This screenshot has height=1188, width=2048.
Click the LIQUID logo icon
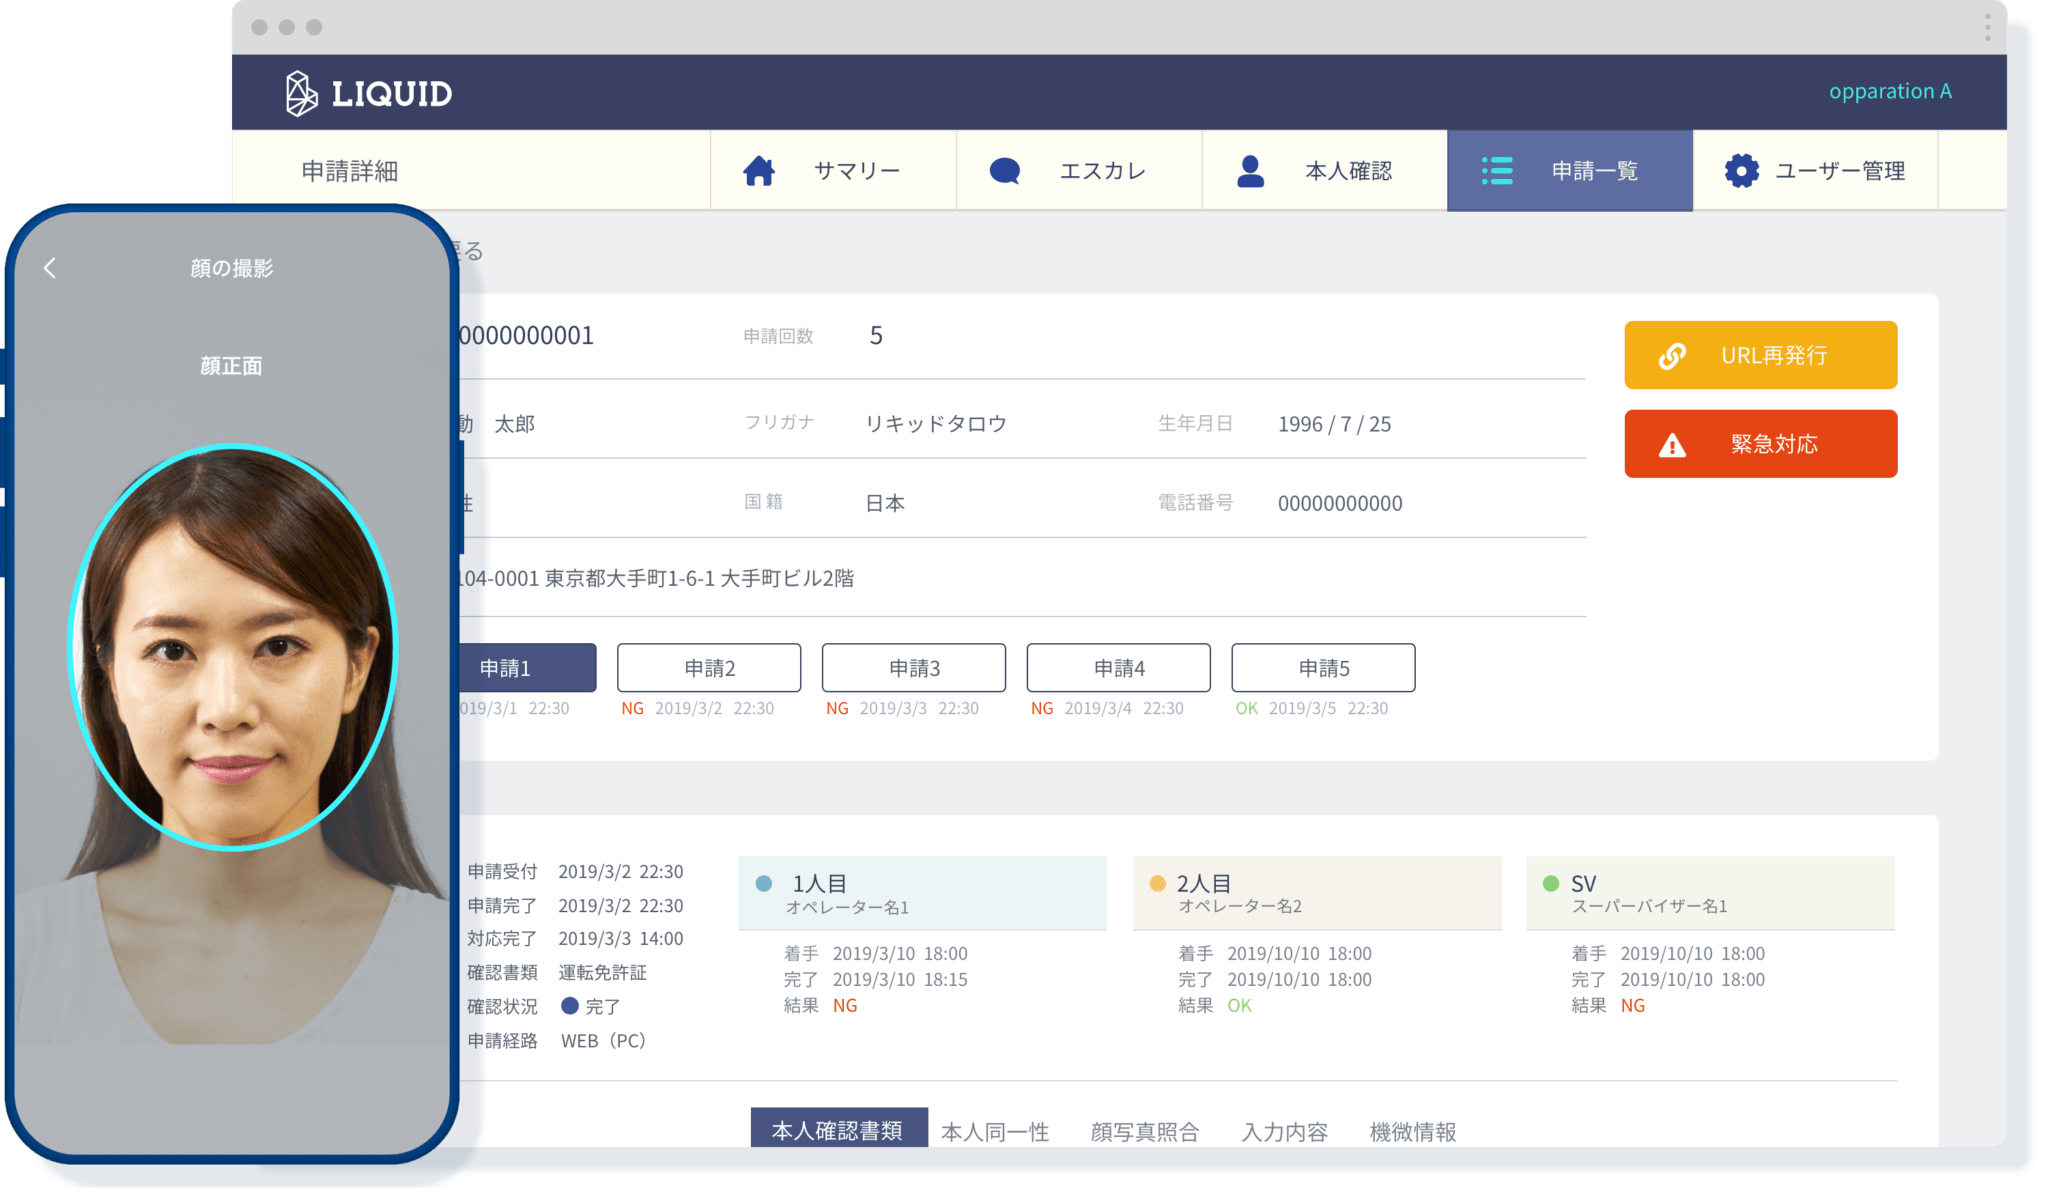(x=300, y=93)
